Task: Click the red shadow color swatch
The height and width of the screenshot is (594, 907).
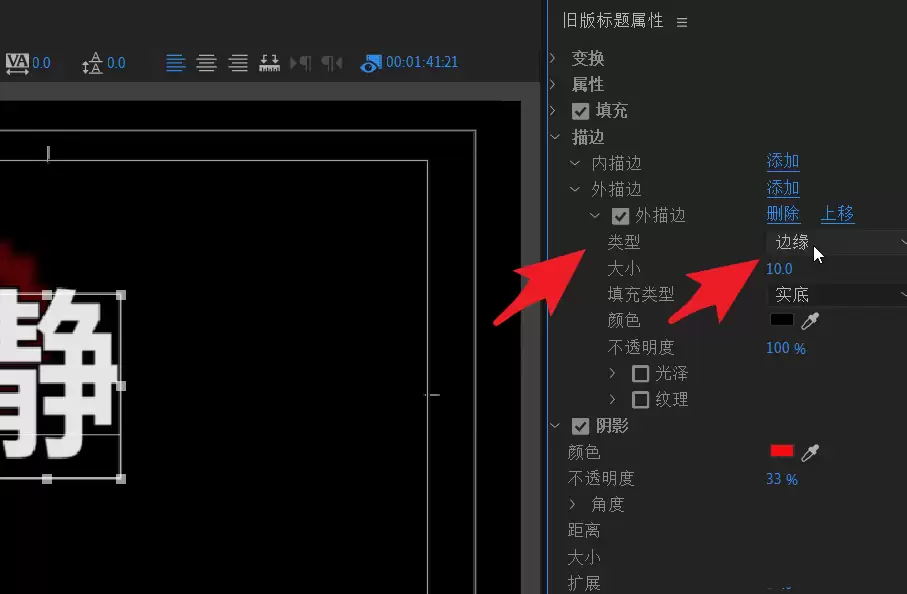Action: (x=781, y=451)
